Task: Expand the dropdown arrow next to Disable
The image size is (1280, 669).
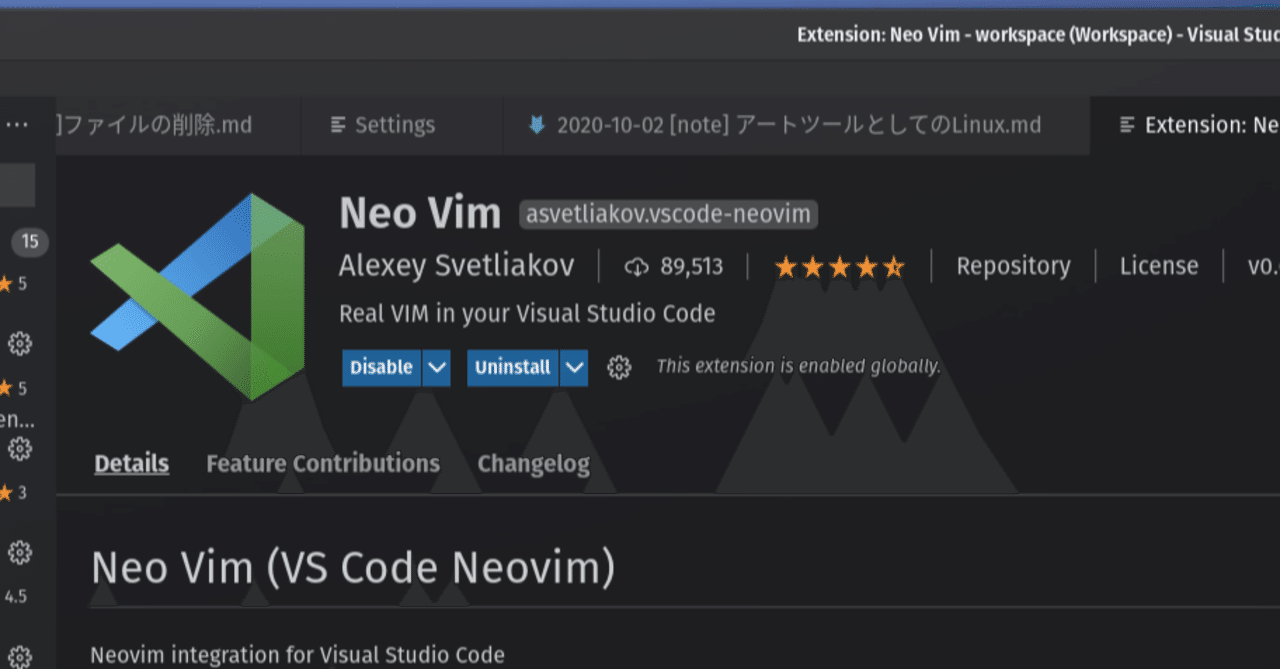Action: click(436, 367)
